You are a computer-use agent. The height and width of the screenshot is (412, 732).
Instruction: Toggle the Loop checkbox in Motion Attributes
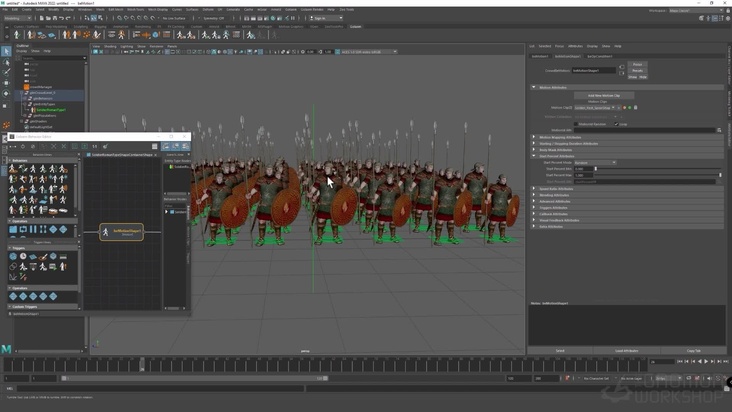click(617, 124)
